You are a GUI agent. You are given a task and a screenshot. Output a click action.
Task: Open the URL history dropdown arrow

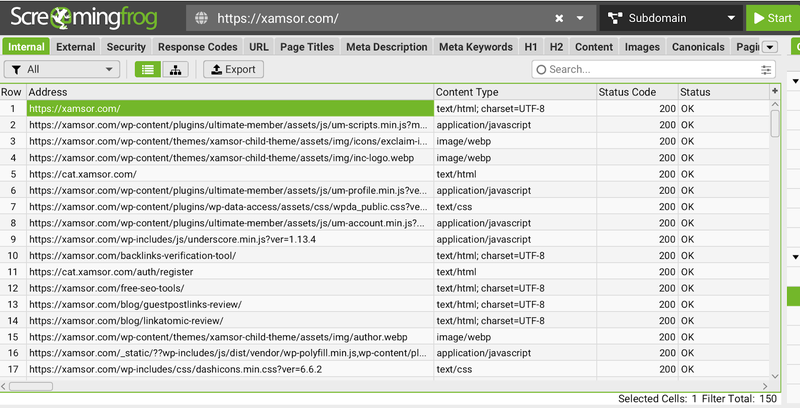point(580,18)
